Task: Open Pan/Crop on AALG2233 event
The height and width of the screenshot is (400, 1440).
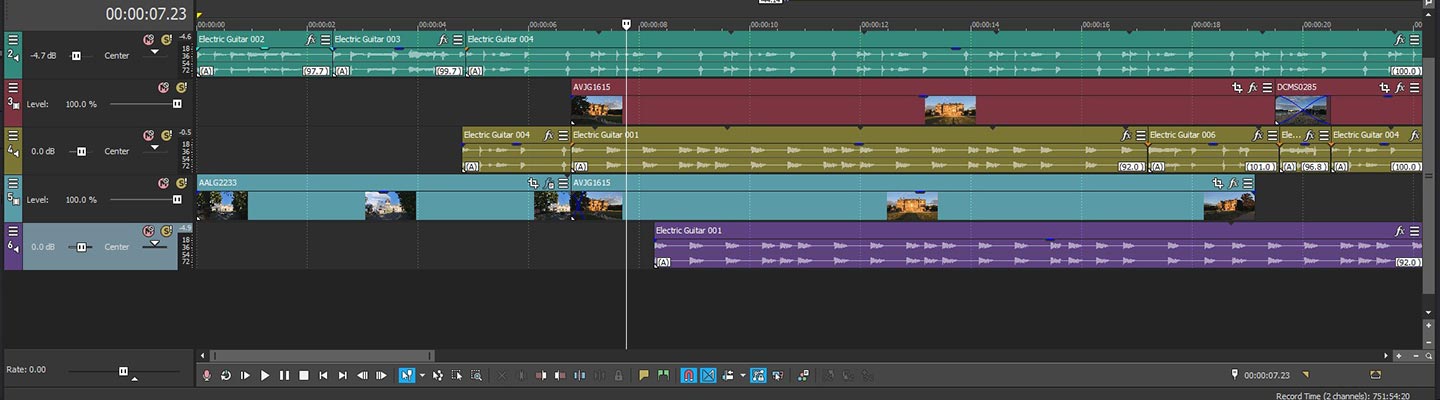Action: point(533,184)
